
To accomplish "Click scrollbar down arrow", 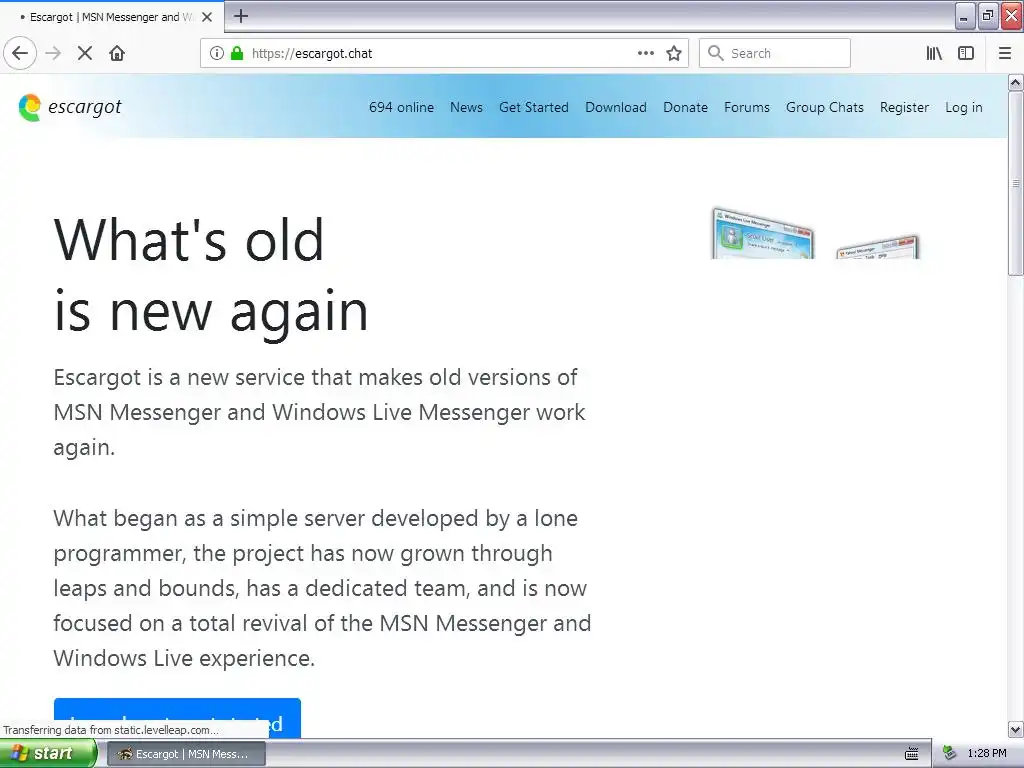I will tap(1015, 729).
